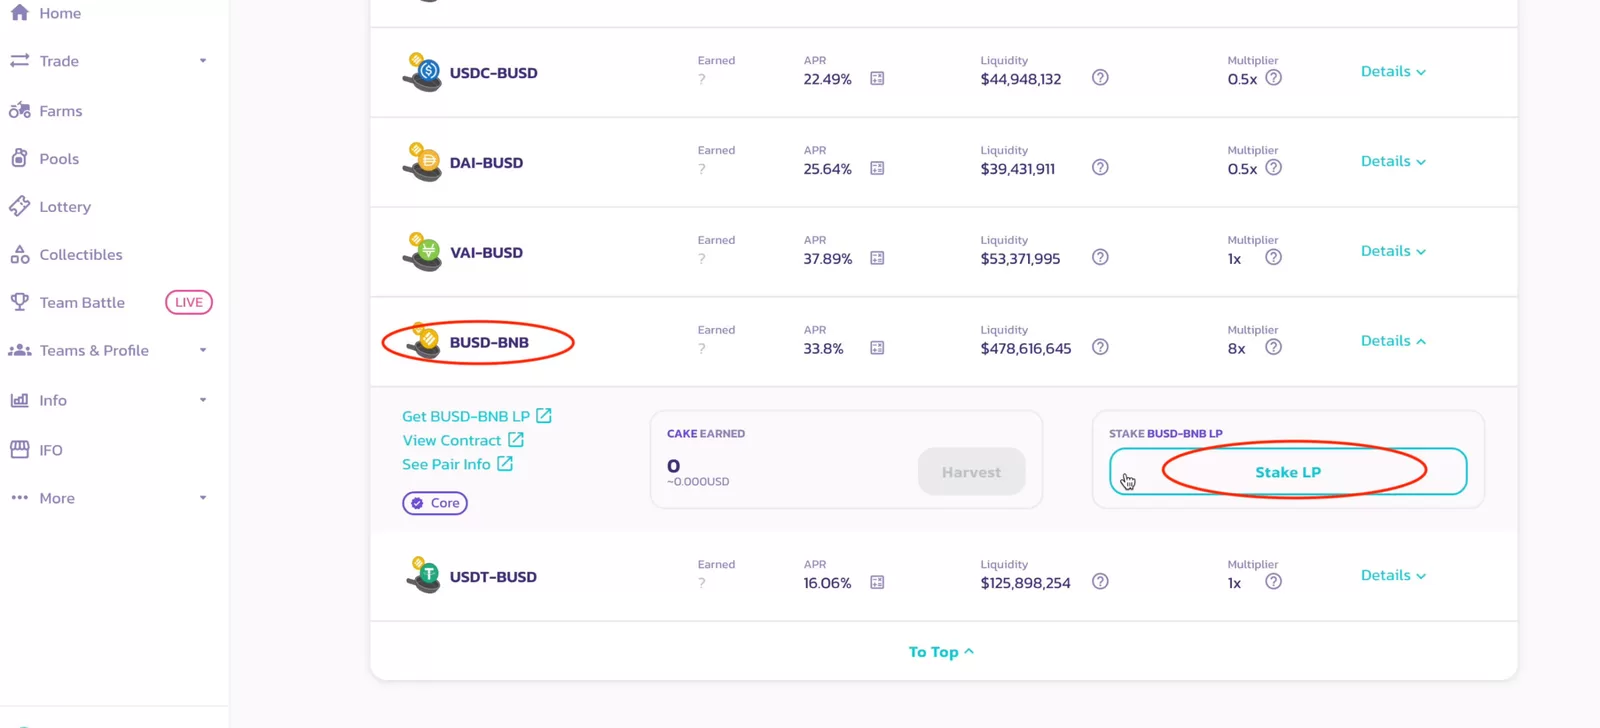The height and width of the screenshot is (728, 1600).
Task: Open APR calculator for VAI-BUSD
Action: 877,258
